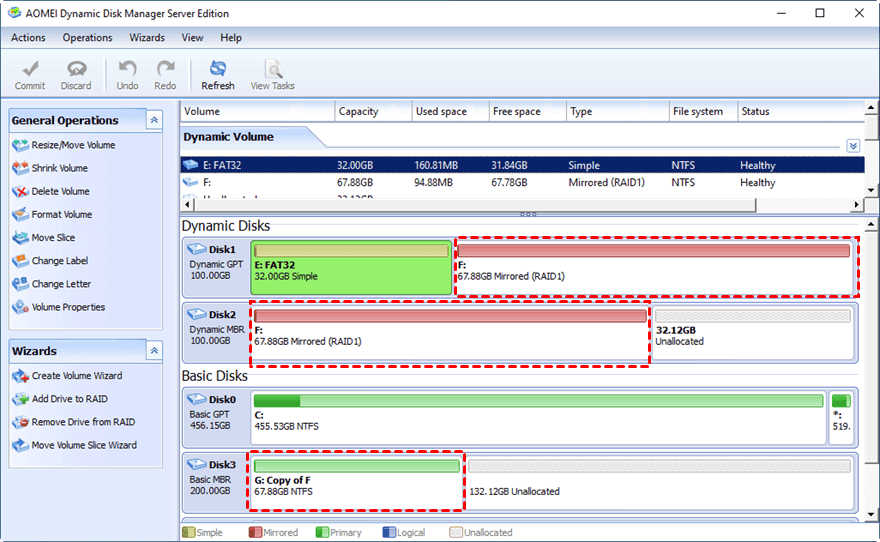The image size is (880, 542).
Task: Sort by Free space column header
Action: 528,111
